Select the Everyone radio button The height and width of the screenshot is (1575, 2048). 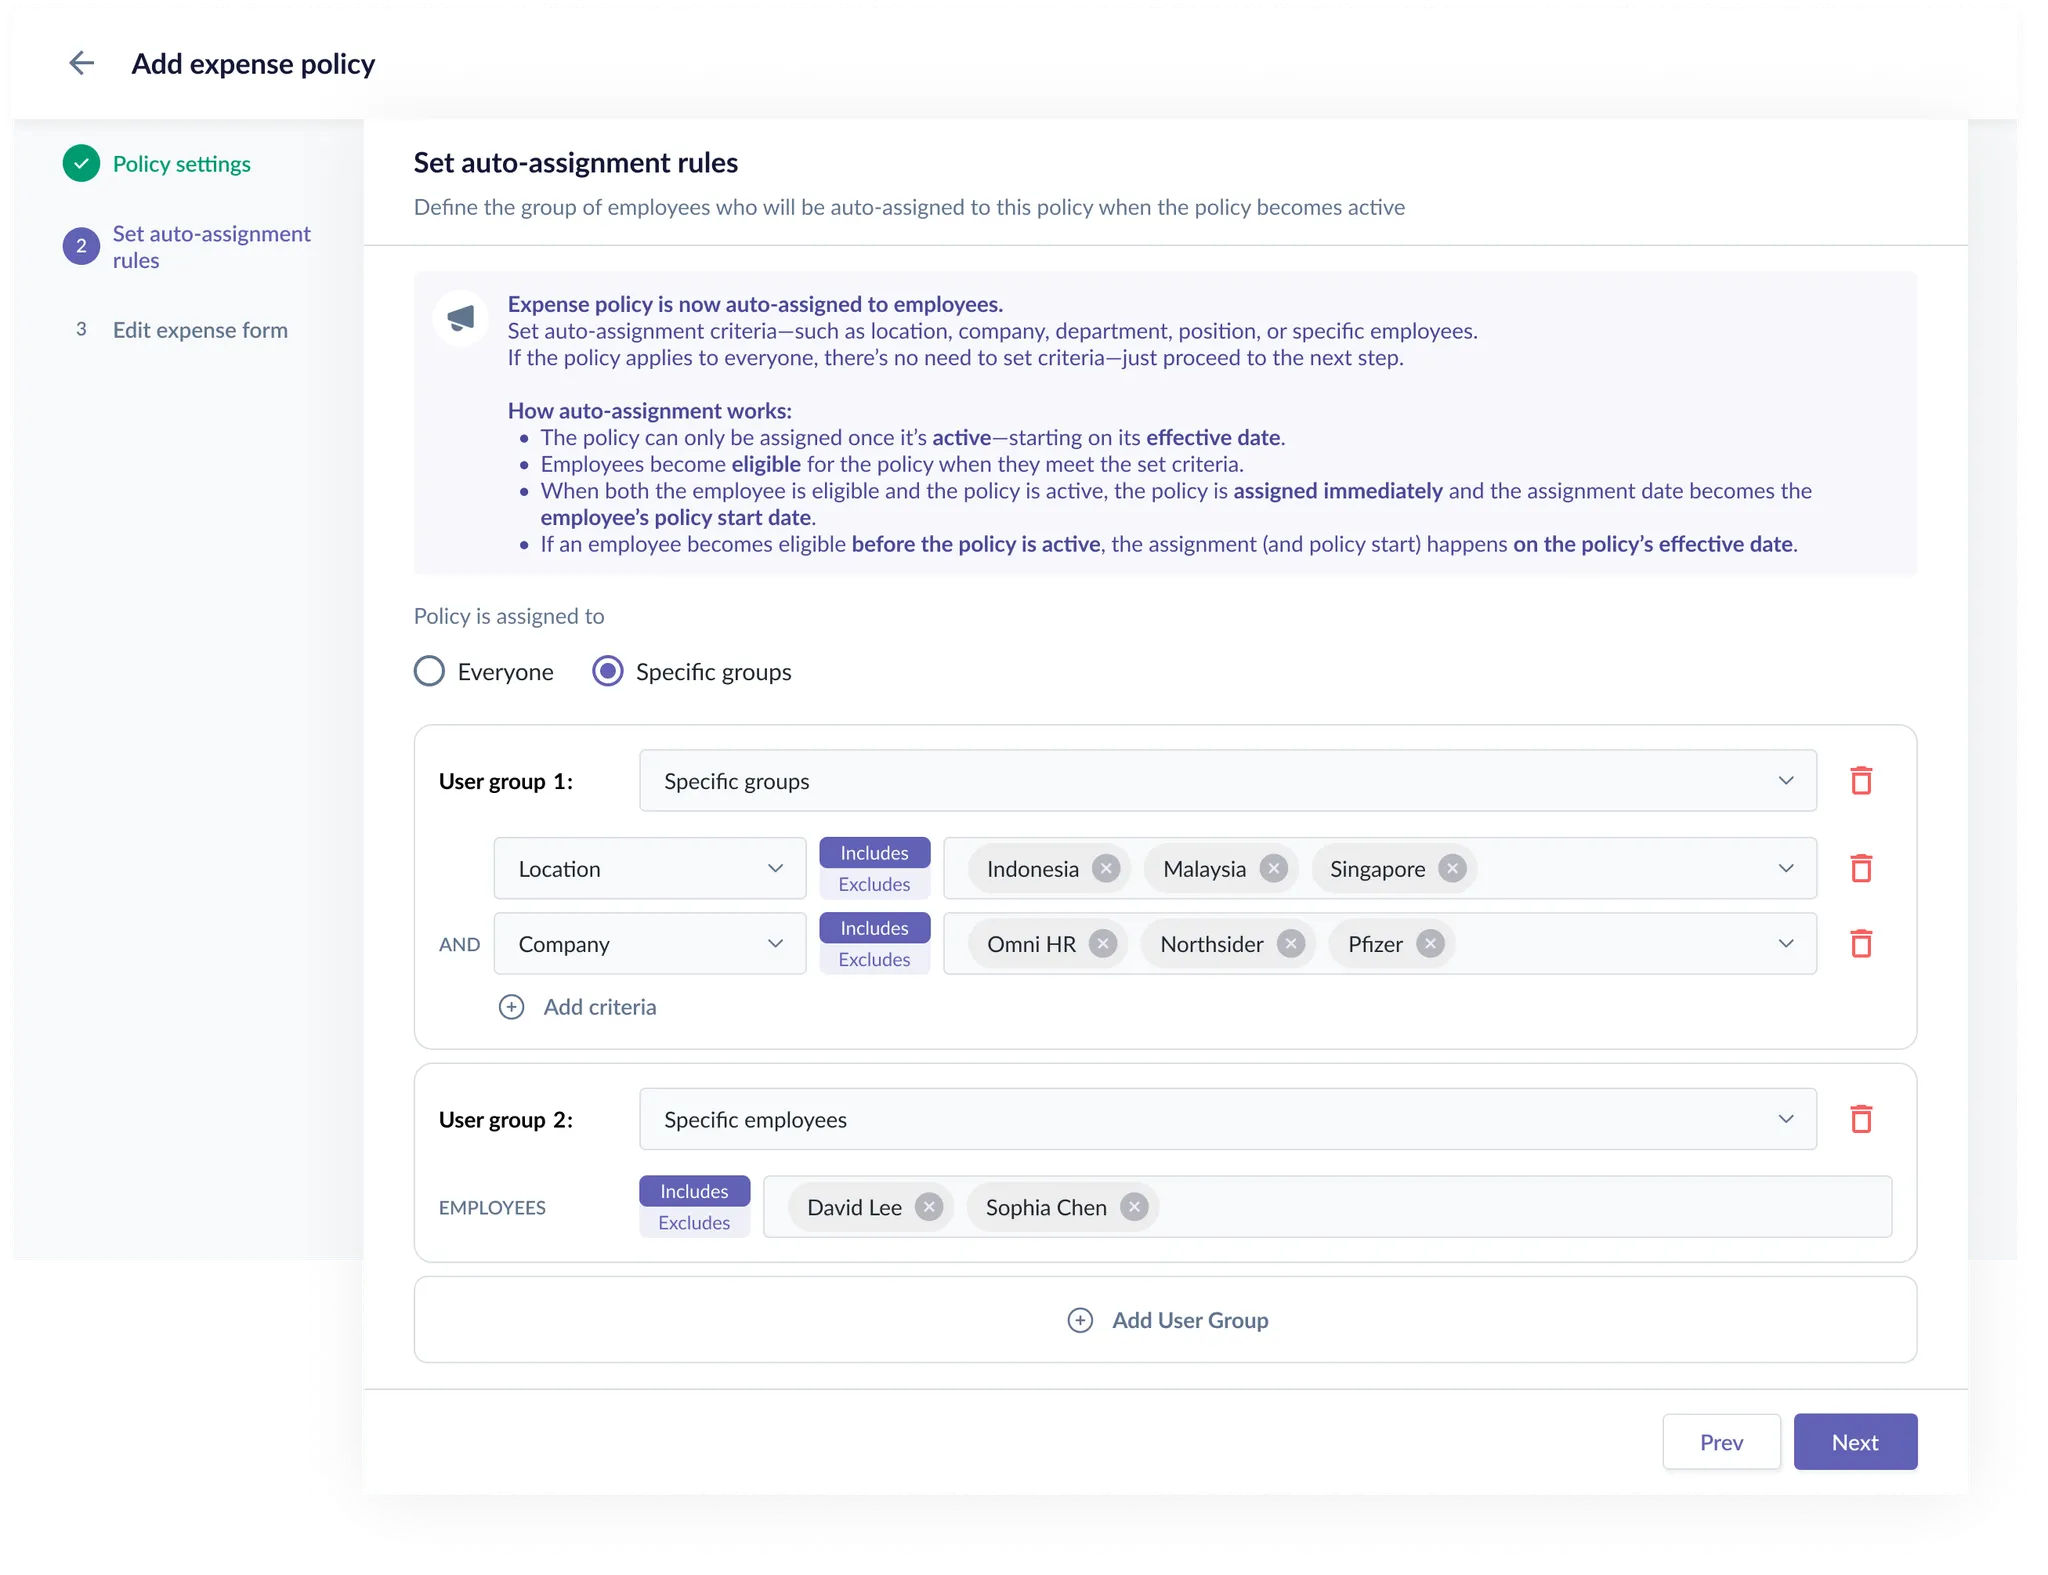(x=430, y=671)
